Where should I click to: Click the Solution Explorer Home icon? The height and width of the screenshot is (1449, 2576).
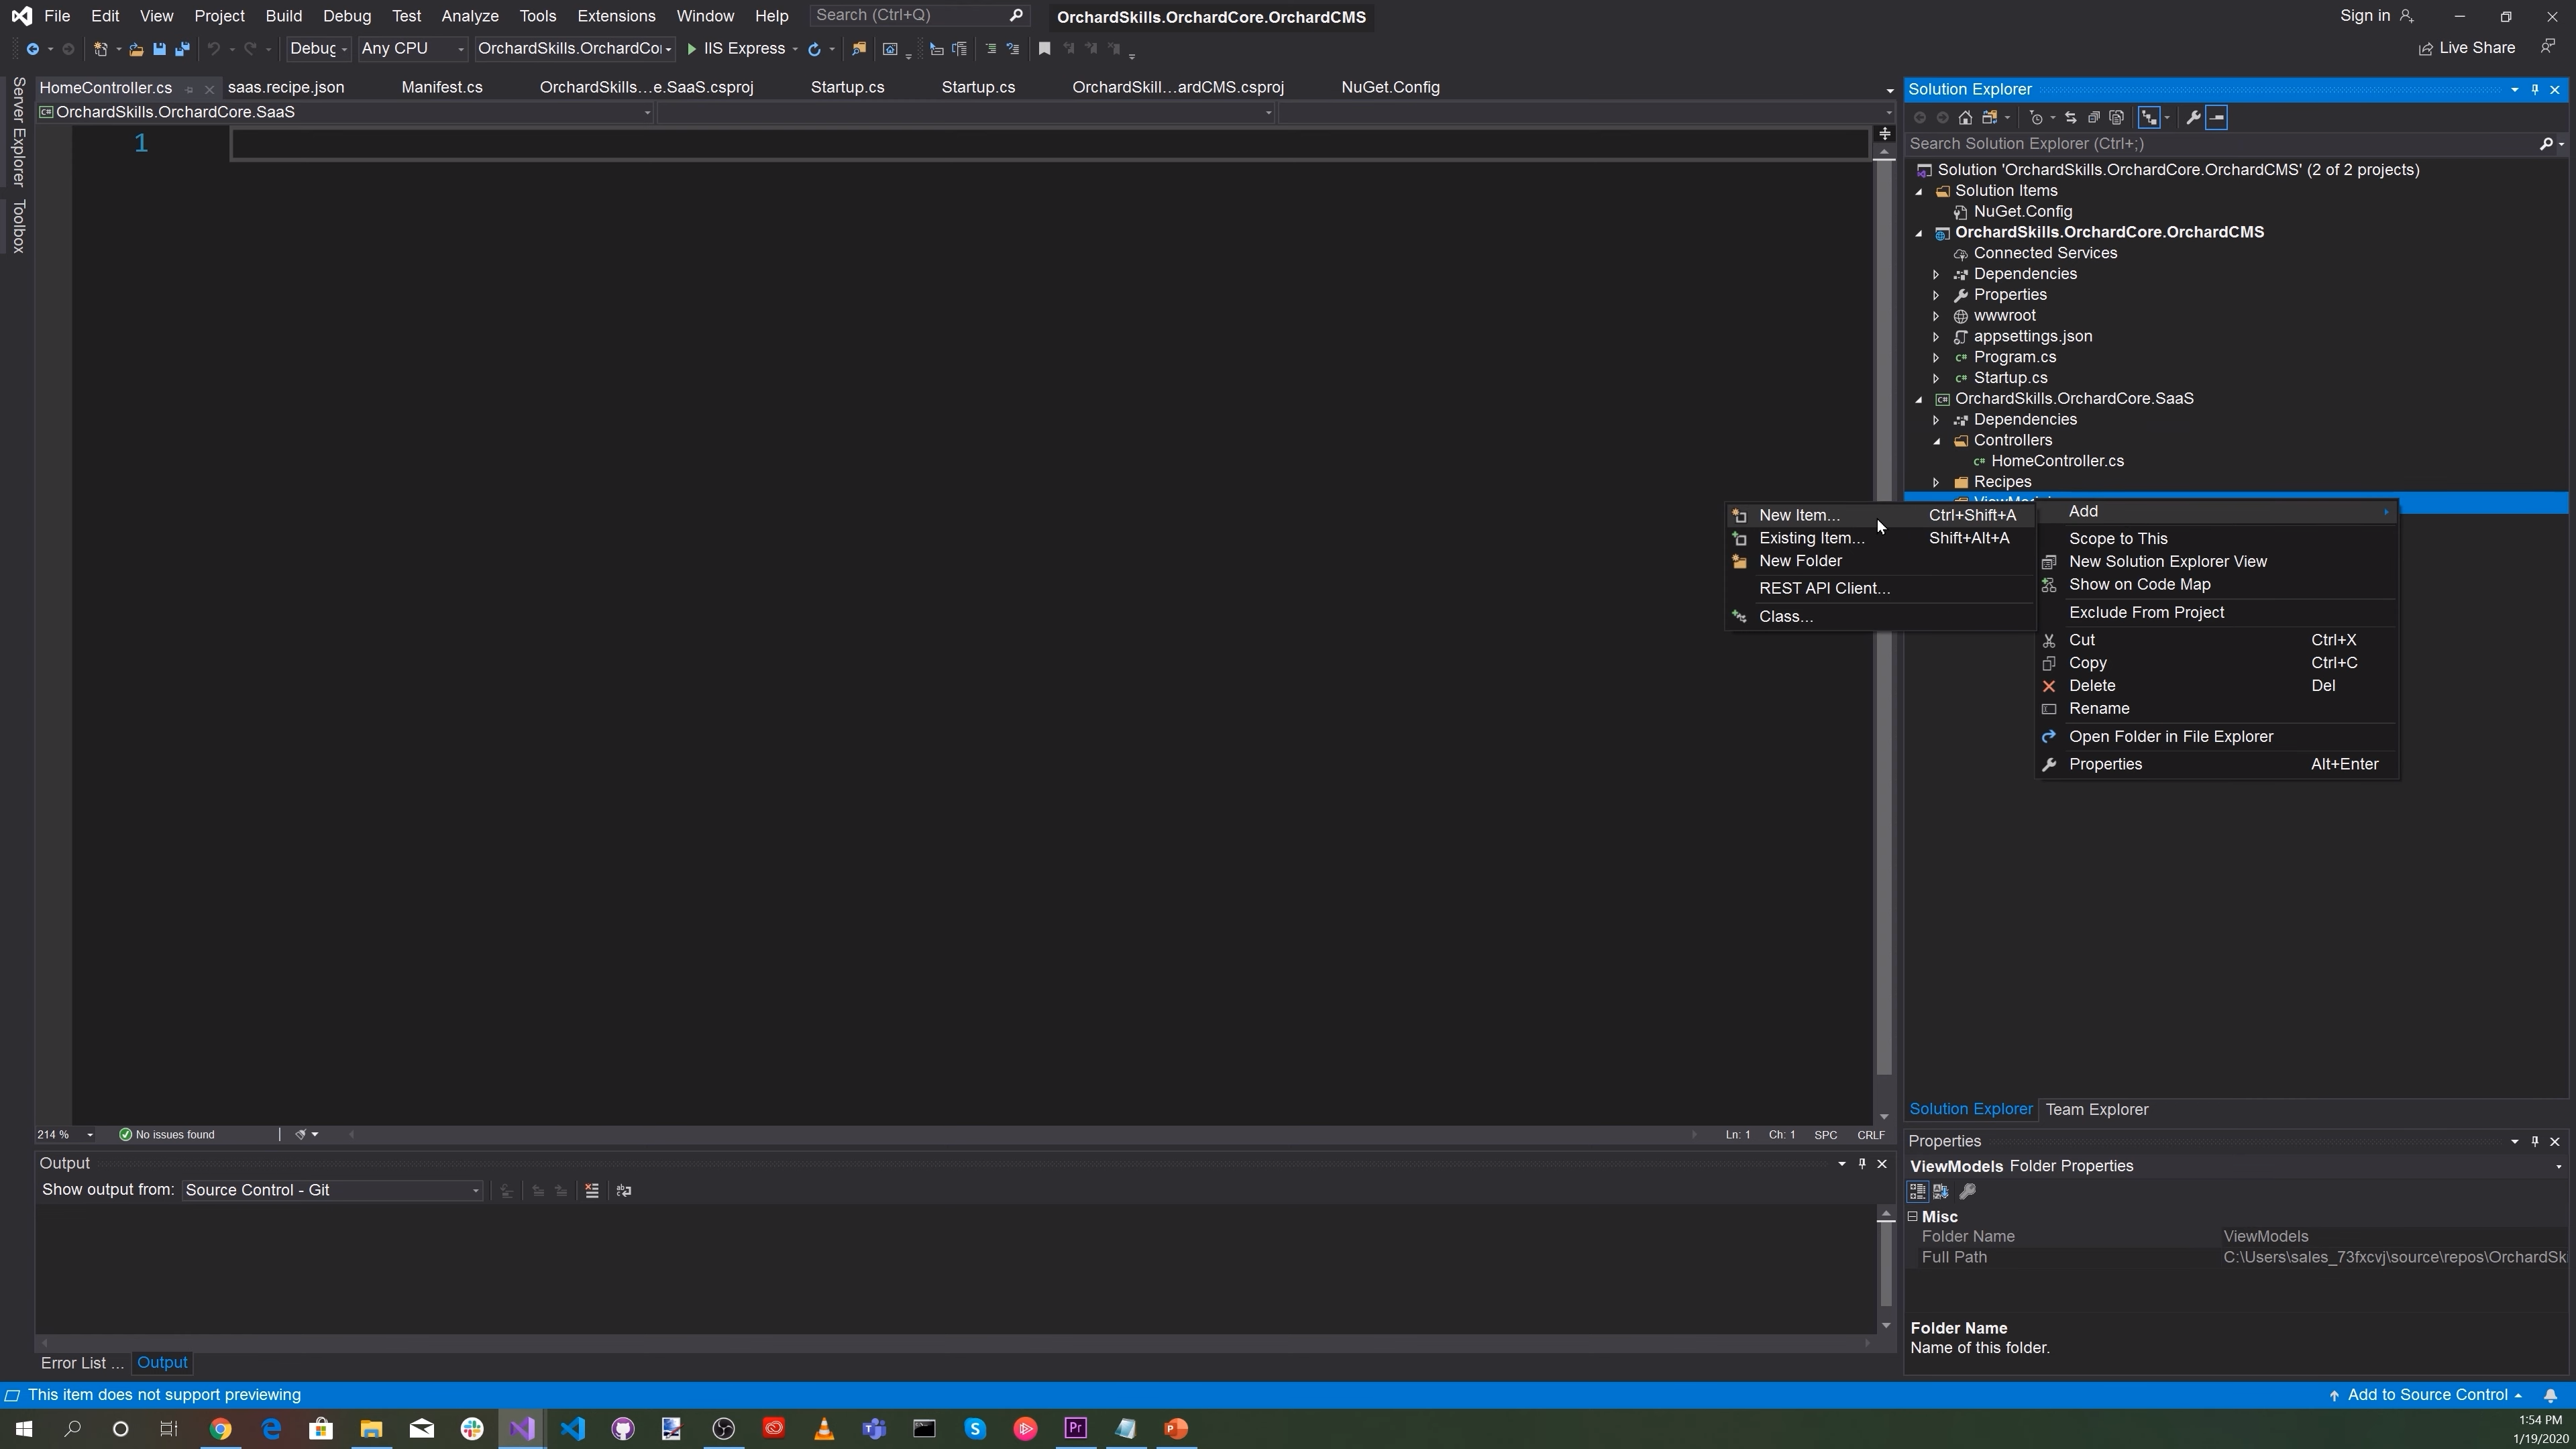coord(1965,118)
